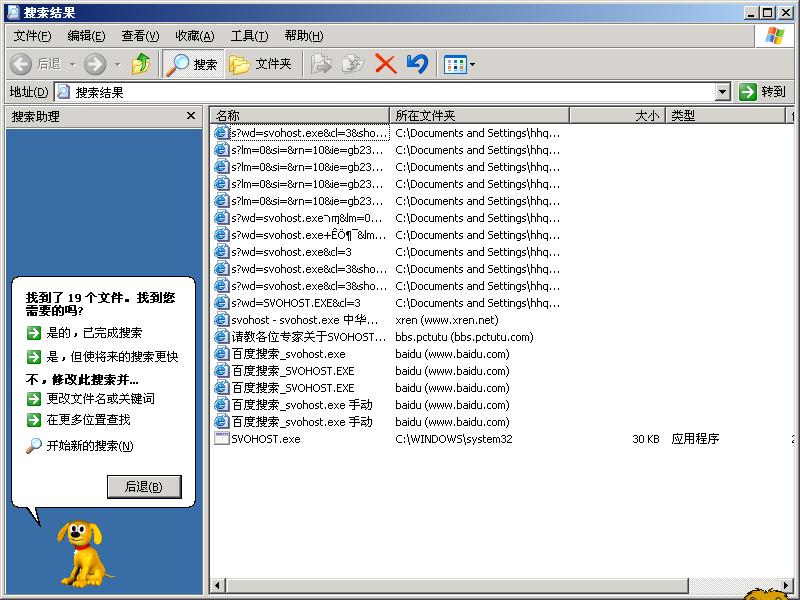Image resolution: width=800 pixels, height=600 pixels.
Task: Click the yellow search dog character
Action: pos(84,554)
